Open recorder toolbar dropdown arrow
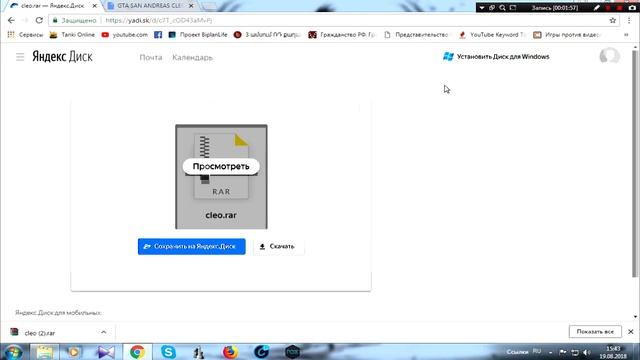Screen dimensions: 640x360 point(482,7)
